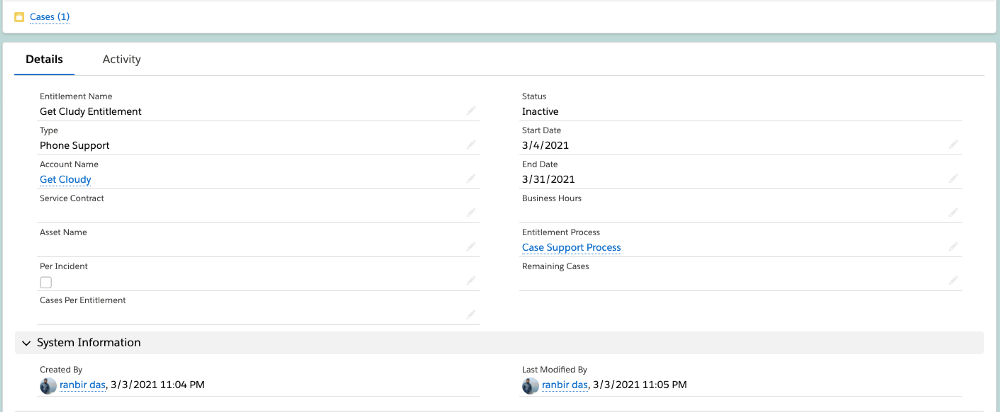This screenshot has height=412, width=1000.
Task: Click the 3/3/2021 11:04 PM created timestamp
Action: coord(158,385)
